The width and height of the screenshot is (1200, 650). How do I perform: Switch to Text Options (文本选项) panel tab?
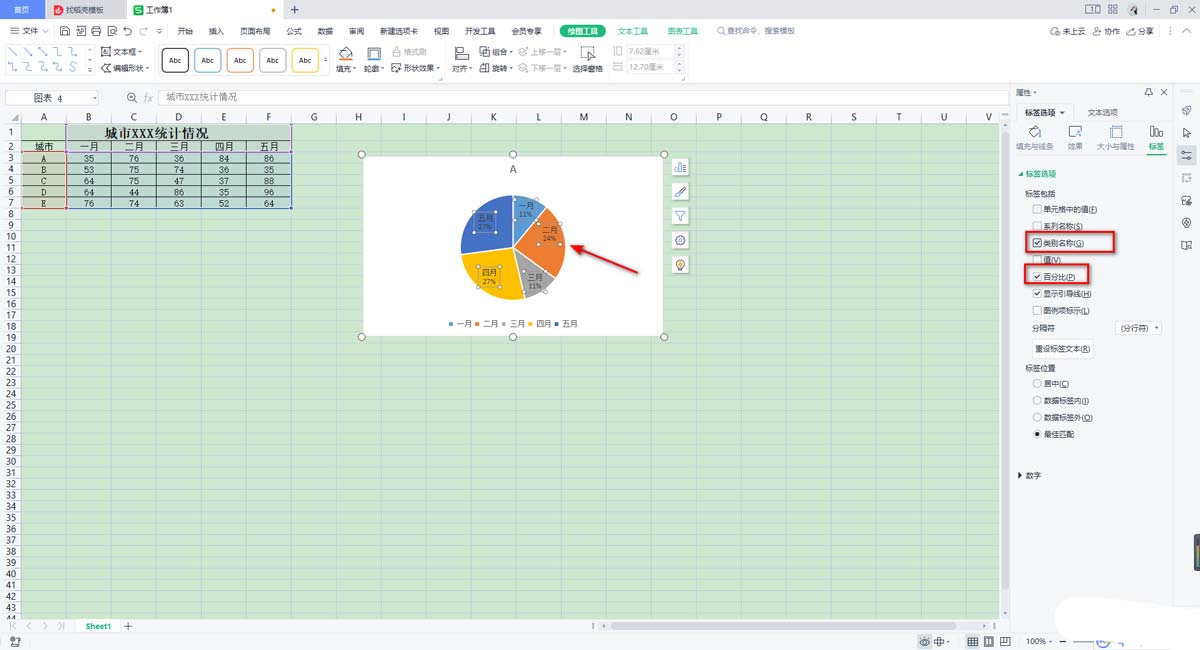[x=1103, y=112]
